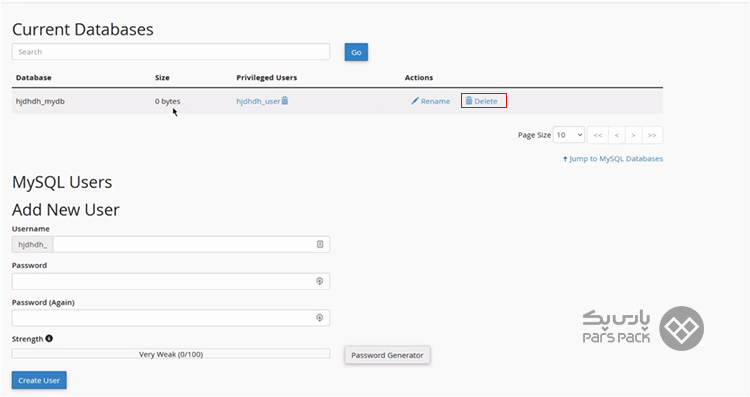Open the hjdhdh_user privileged user link

click(258, 101)
